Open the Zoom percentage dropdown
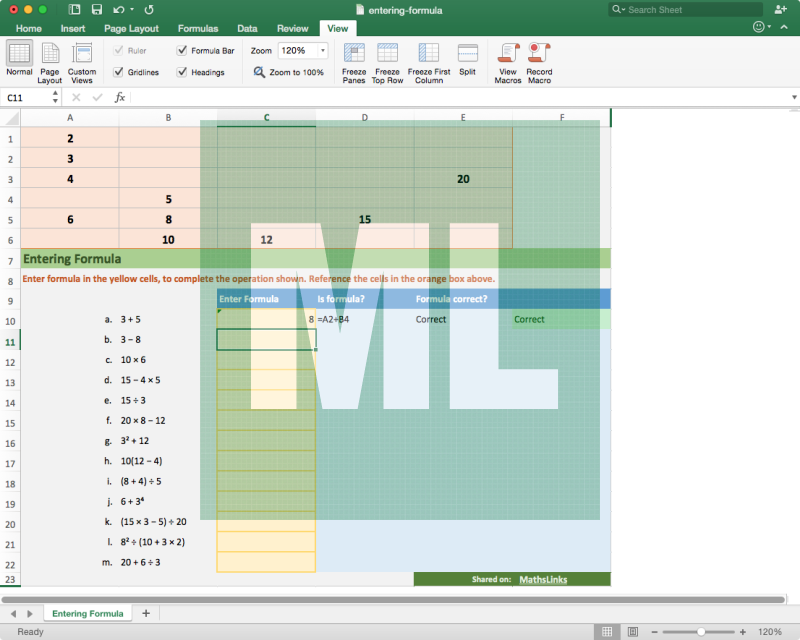The height and width of the screenshot is (640, 800). pyautogui.click(x=322, y=50)
